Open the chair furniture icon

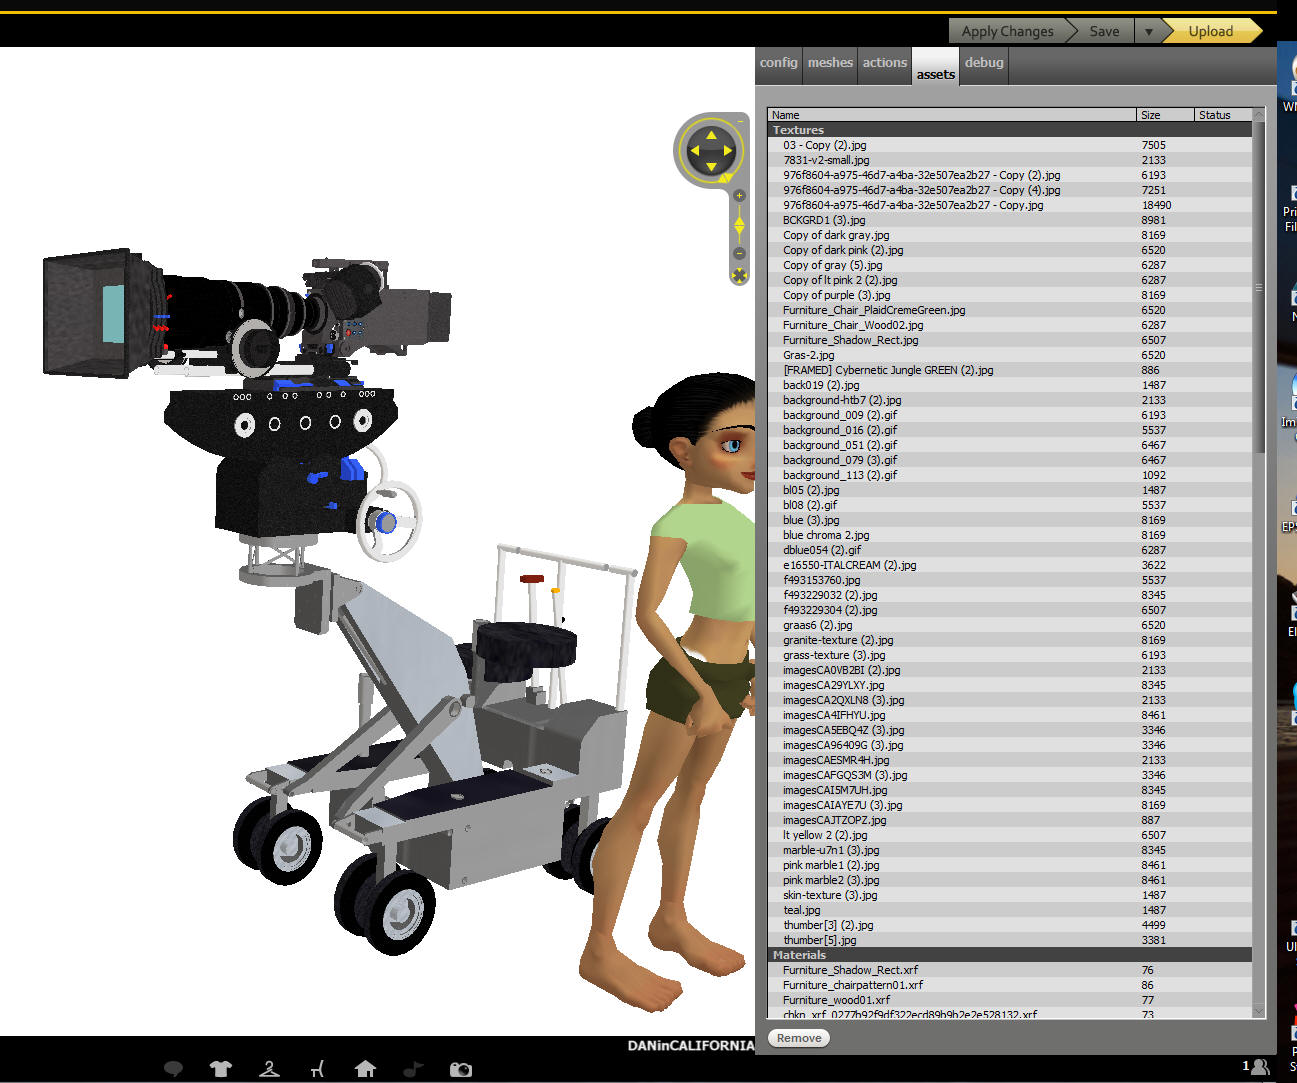click(317, 1068)
